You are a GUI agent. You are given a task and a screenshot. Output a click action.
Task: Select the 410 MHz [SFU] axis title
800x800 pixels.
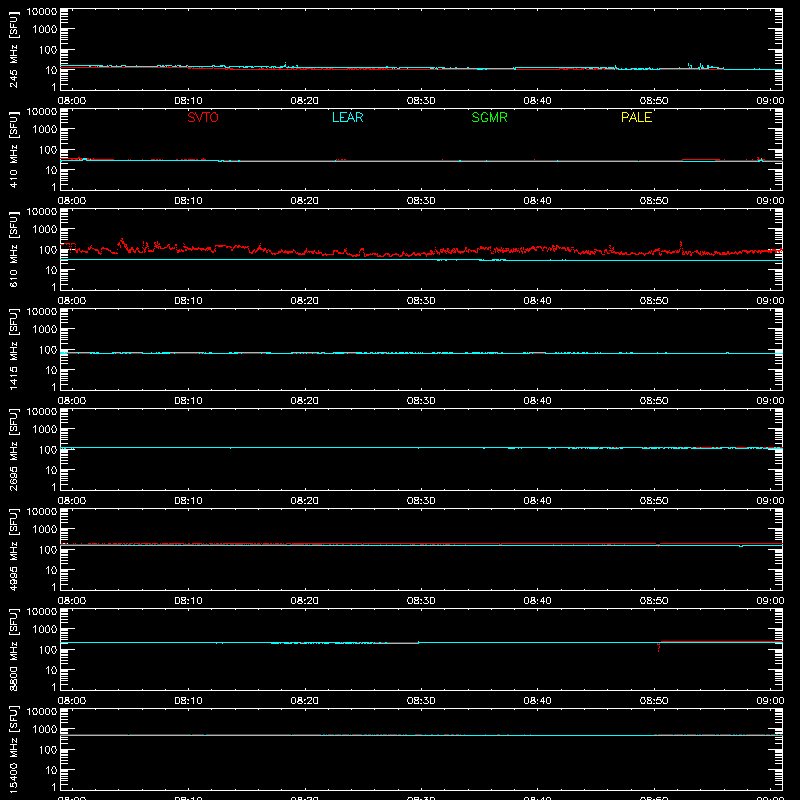(13, 149)
